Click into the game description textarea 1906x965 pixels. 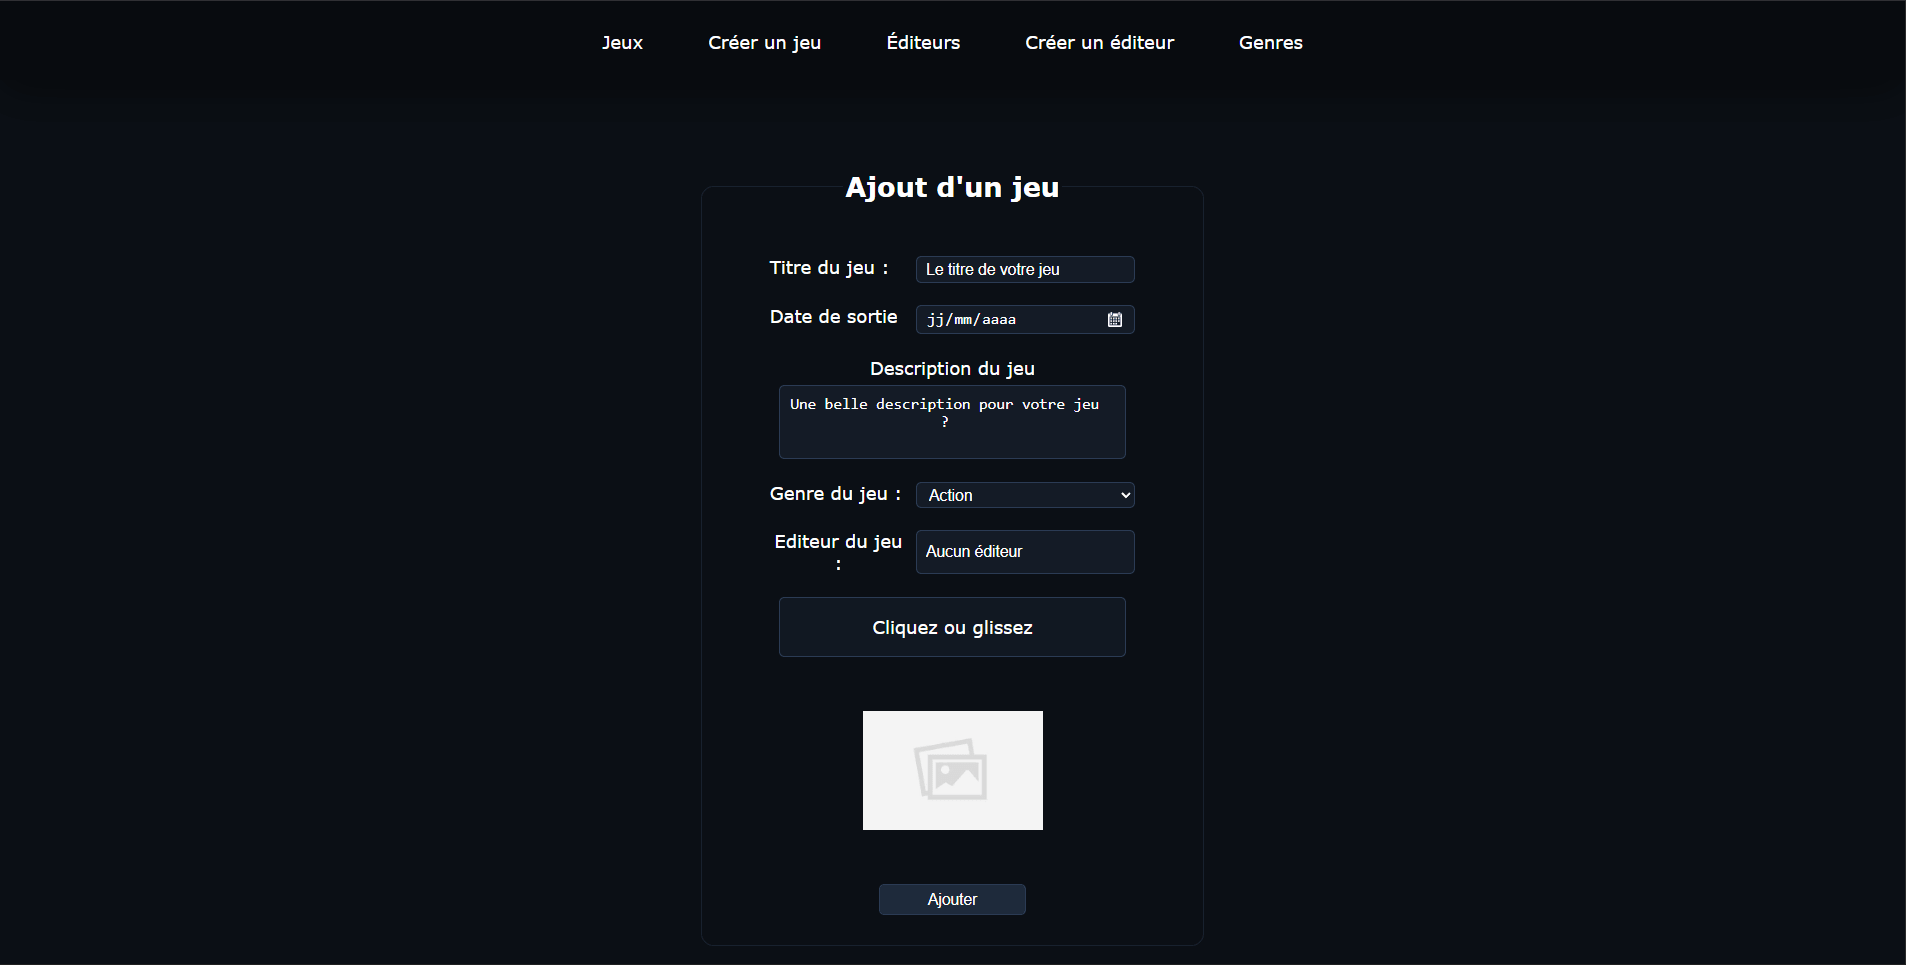pyautogui.click(x=952, y=422)
